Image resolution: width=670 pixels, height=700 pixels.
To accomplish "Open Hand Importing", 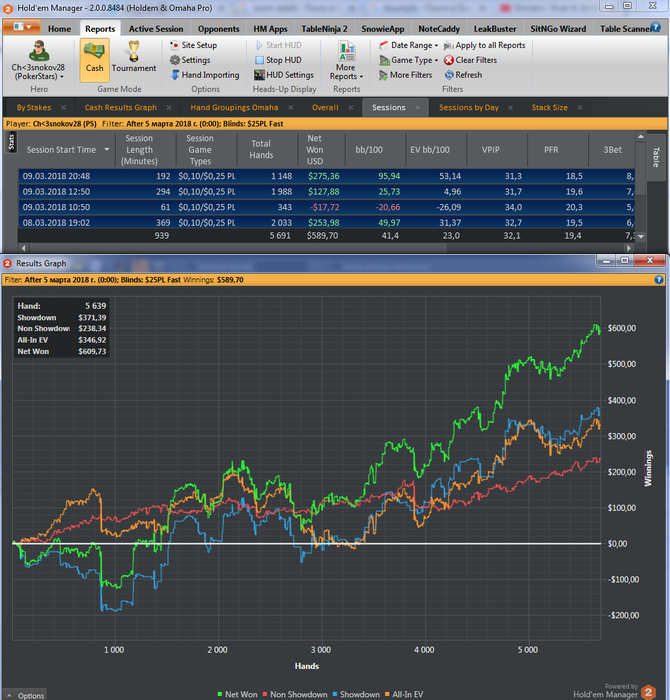I will [x=205, y=75].
